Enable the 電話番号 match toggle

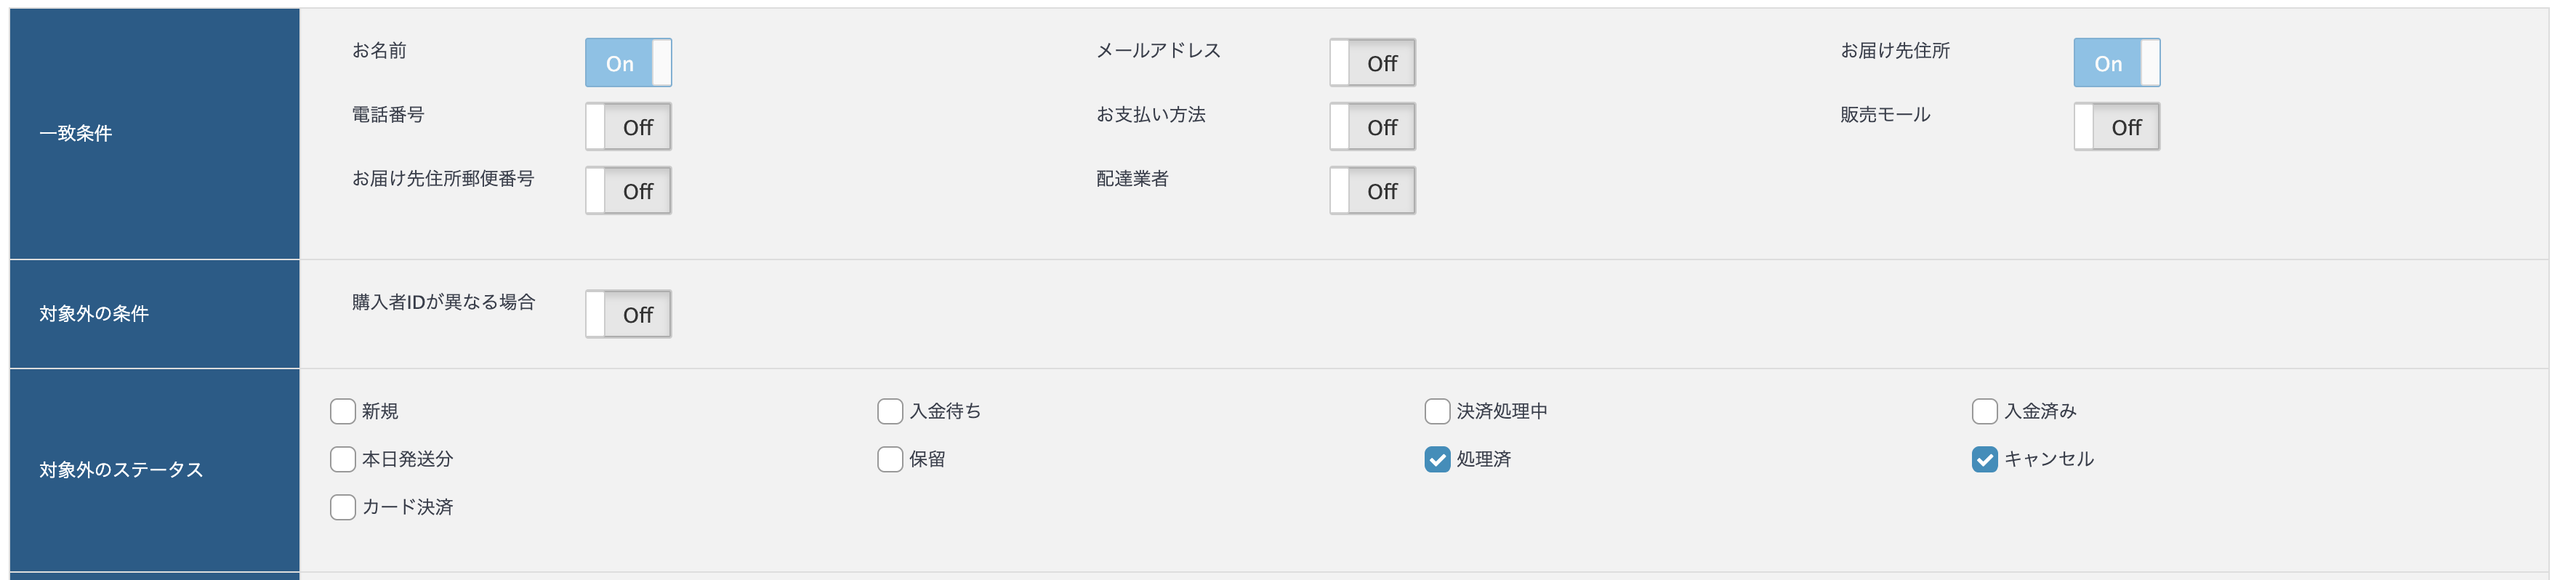[x=628, y=127]
